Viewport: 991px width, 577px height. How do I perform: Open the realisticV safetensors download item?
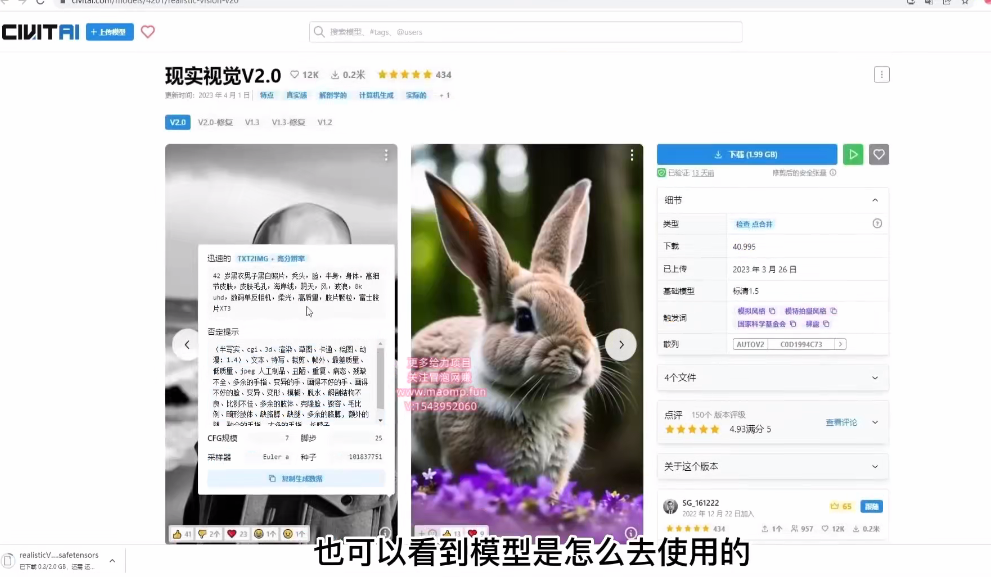tap(59, 560)
